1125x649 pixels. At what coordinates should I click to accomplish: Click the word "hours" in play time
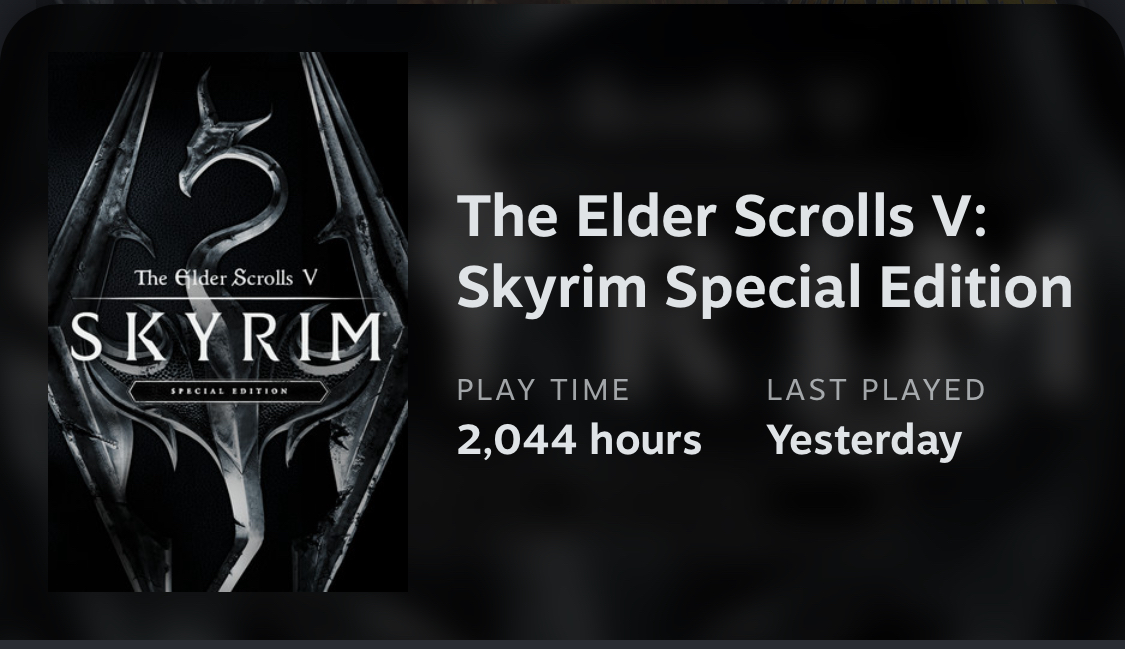click(x=646, y=439)
